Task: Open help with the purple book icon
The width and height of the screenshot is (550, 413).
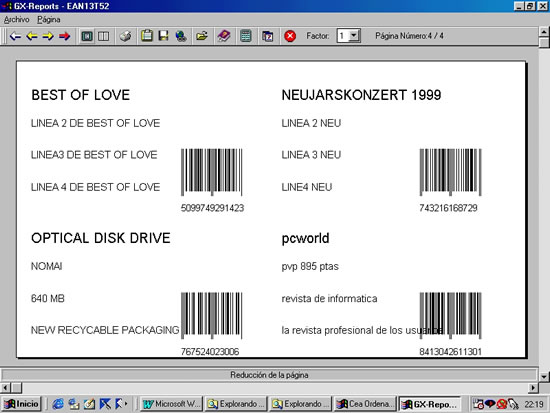Action: click(x=224, y=36)
